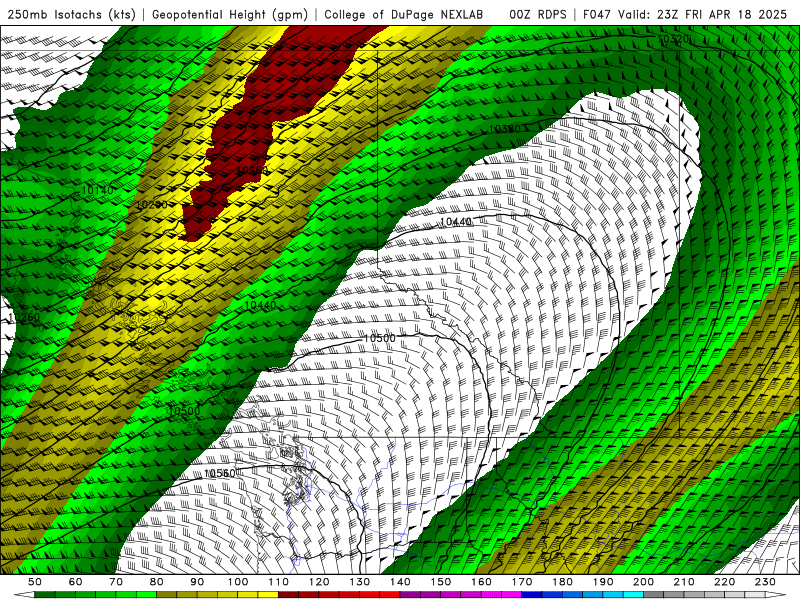Select the '00Z RDPS' model run label
The width and height of the screenshot is (800, 600).
tap(538, 14)
